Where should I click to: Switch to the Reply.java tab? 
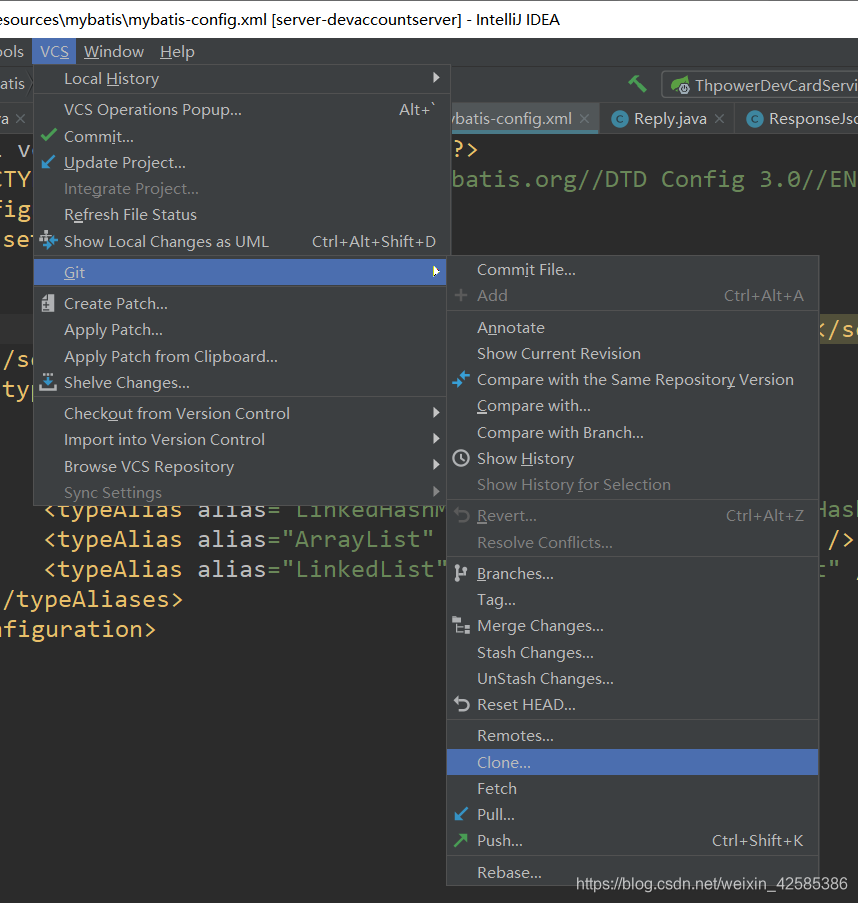tap(668, 119)
